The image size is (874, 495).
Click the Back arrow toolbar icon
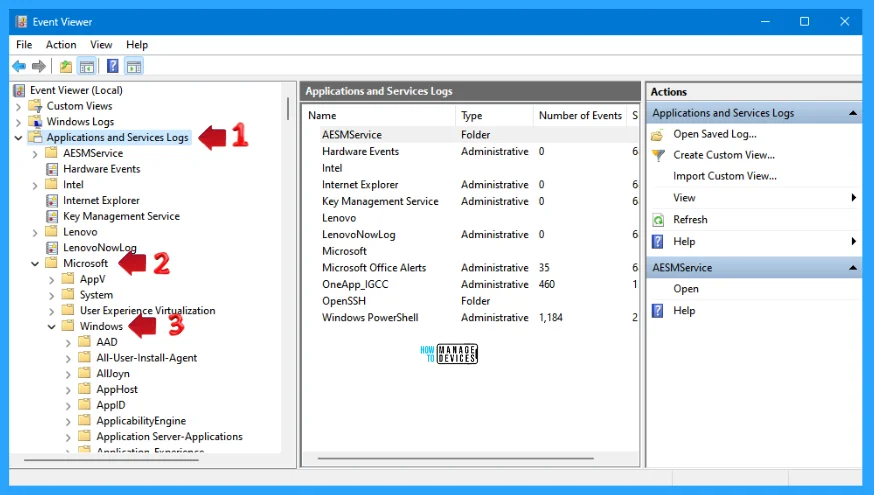(19, 66)
